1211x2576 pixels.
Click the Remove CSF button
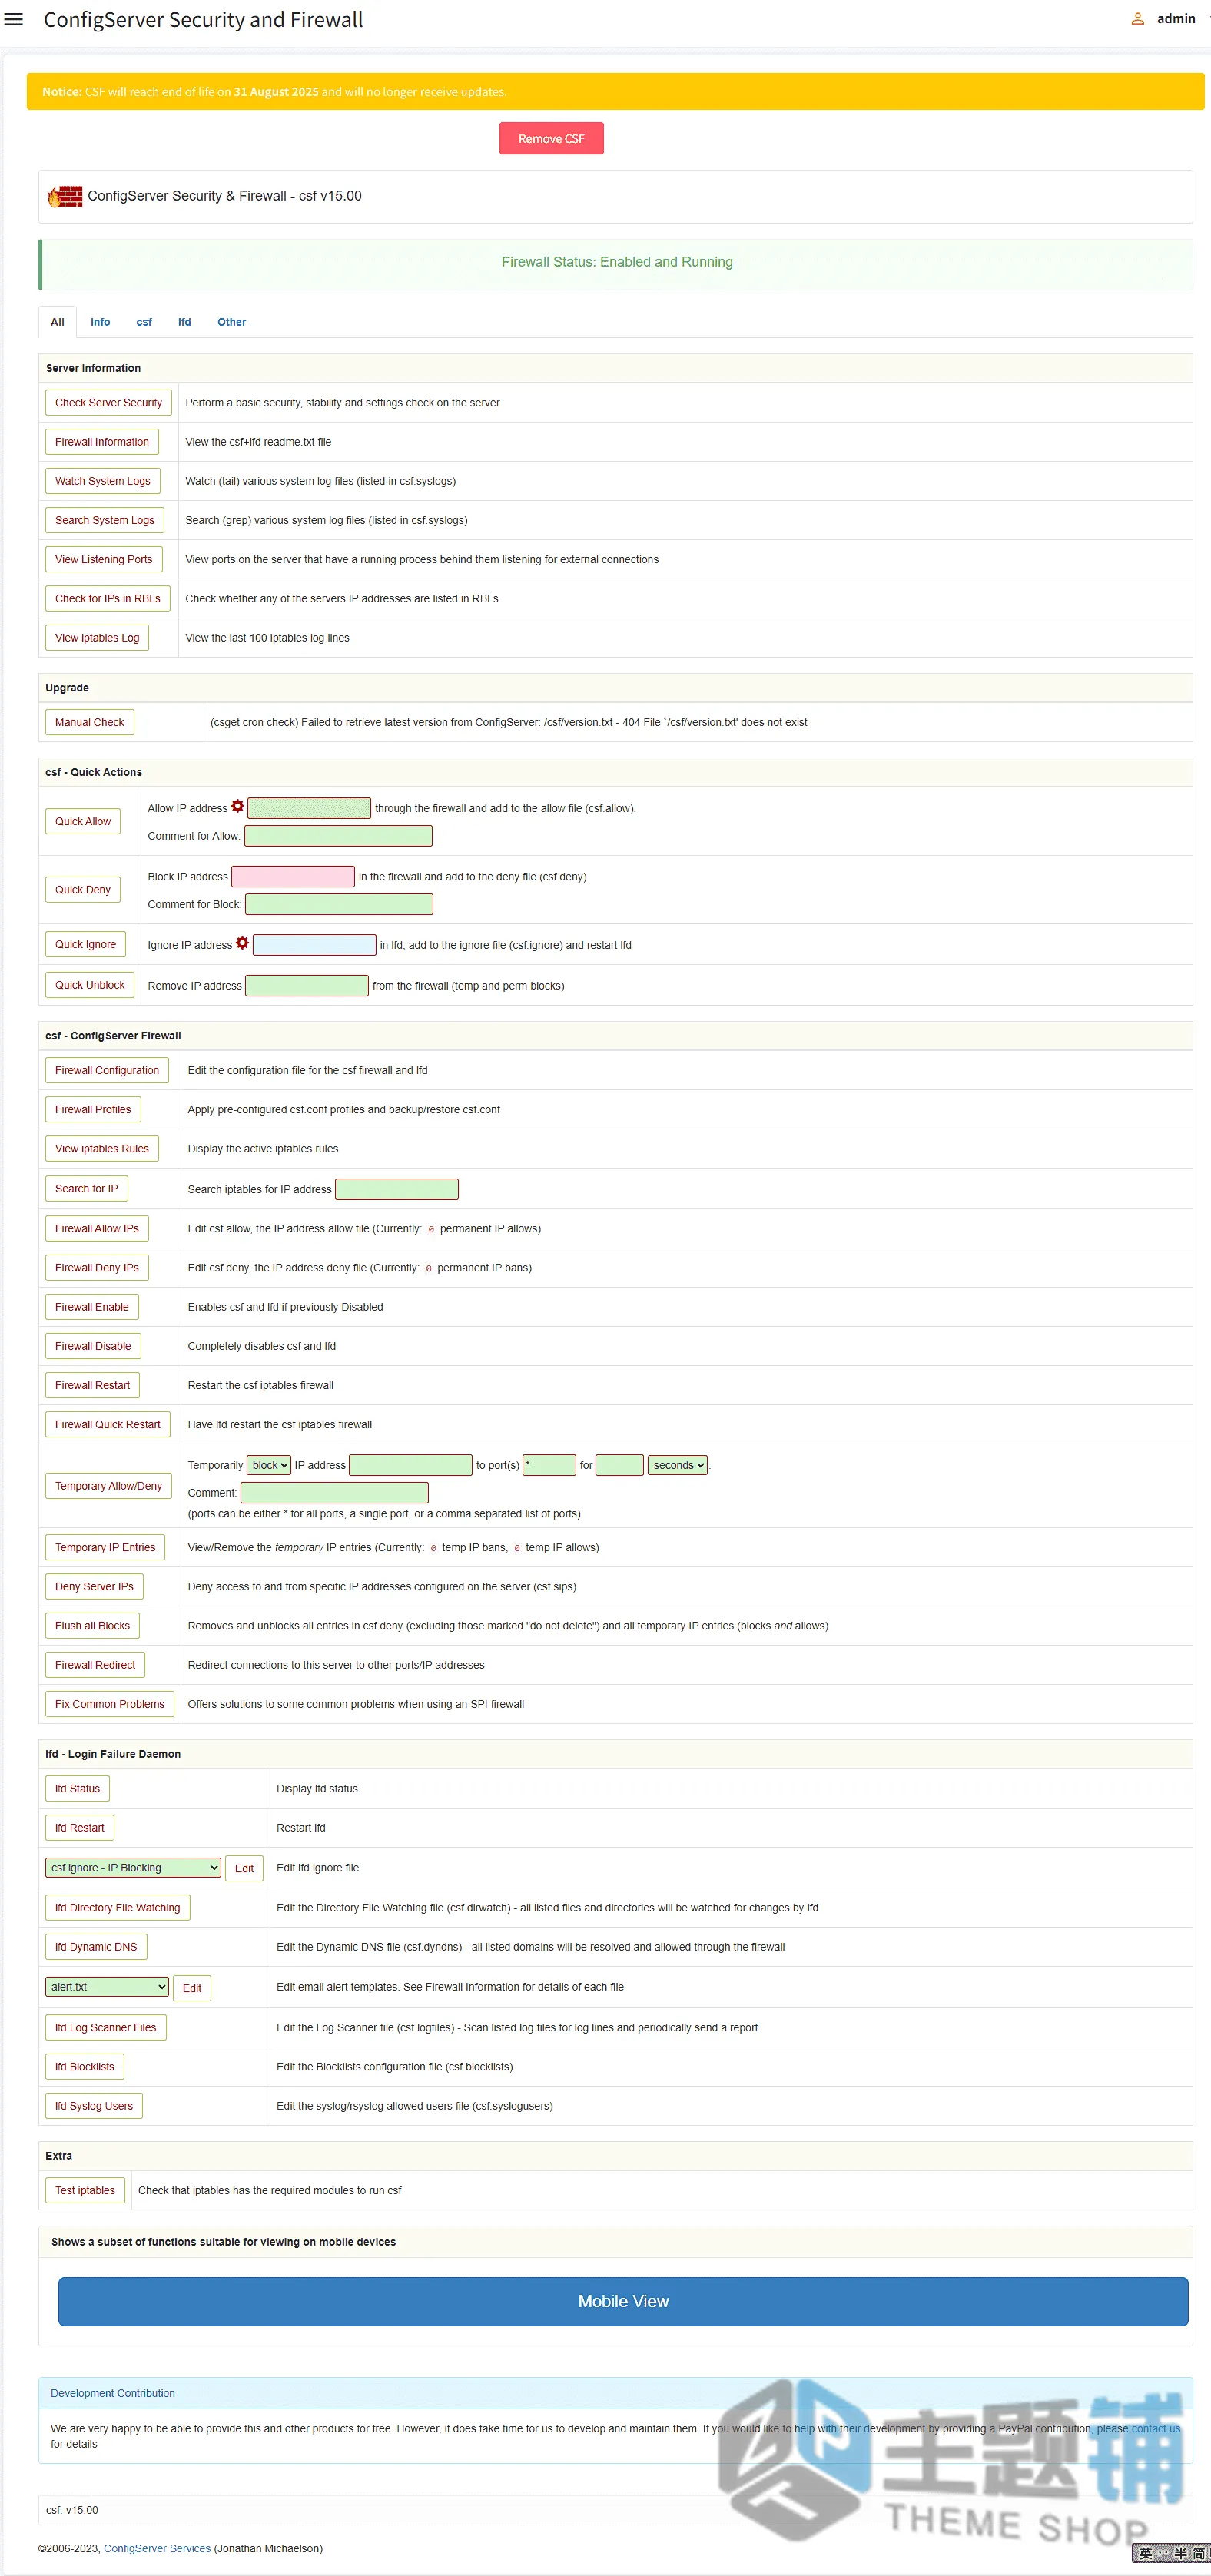click(551, 138)
